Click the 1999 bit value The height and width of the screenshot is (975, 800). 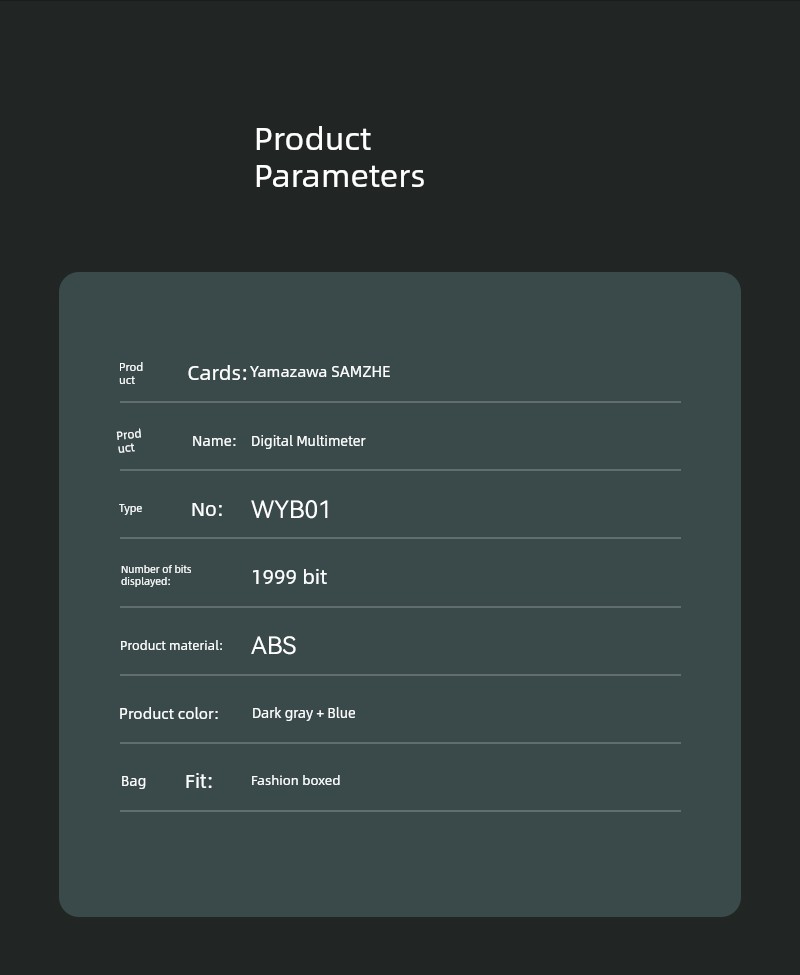pyautogui.click(x=290, y=577)
